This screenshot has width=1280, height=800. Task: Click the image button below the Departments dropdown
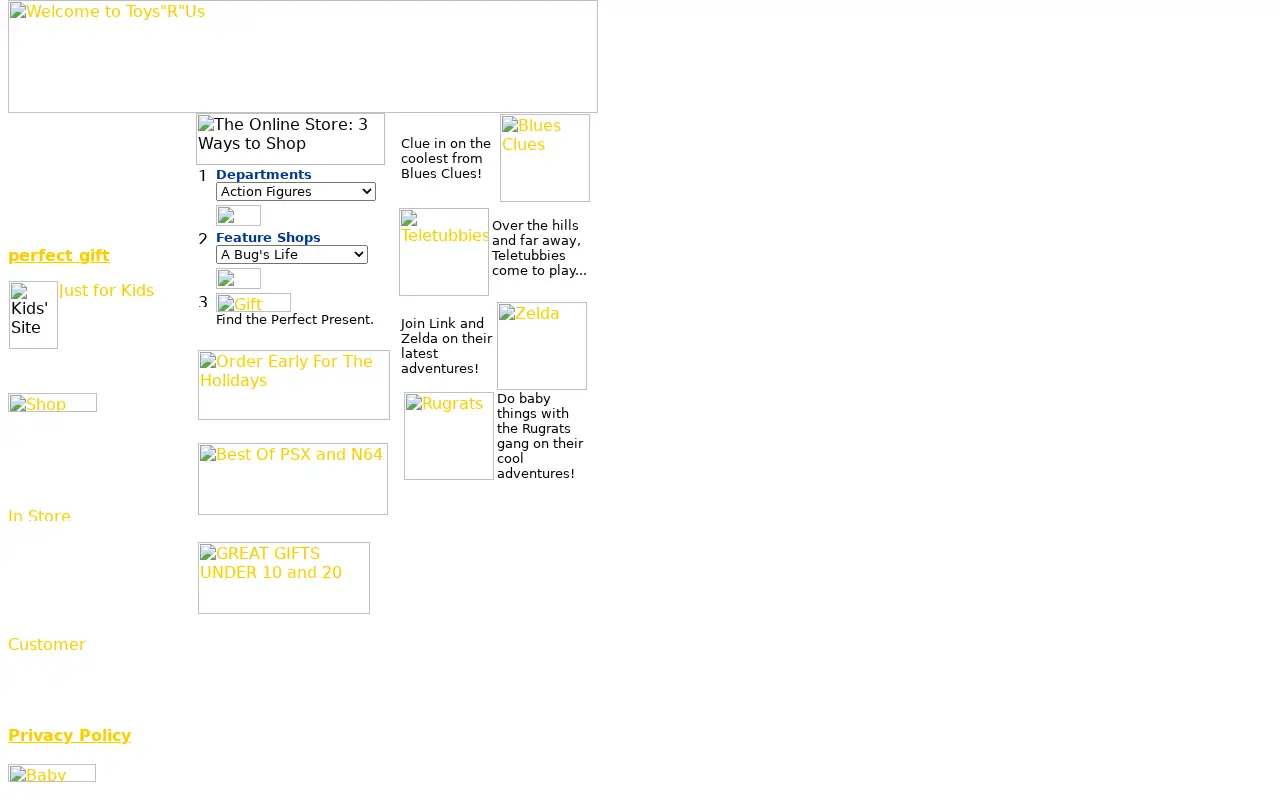238,215
